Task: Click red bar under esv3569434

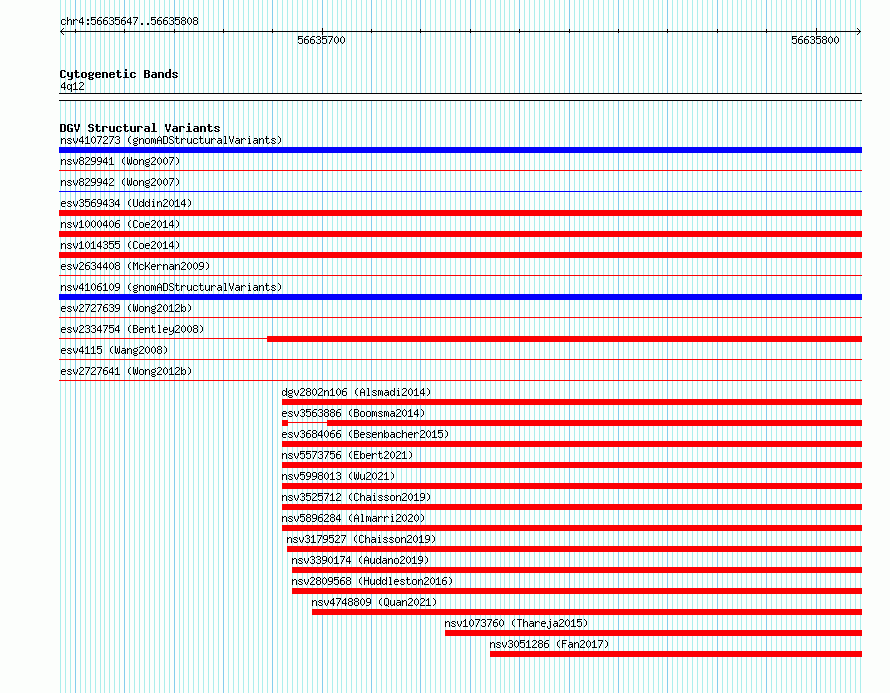Action: pos(460,213)
